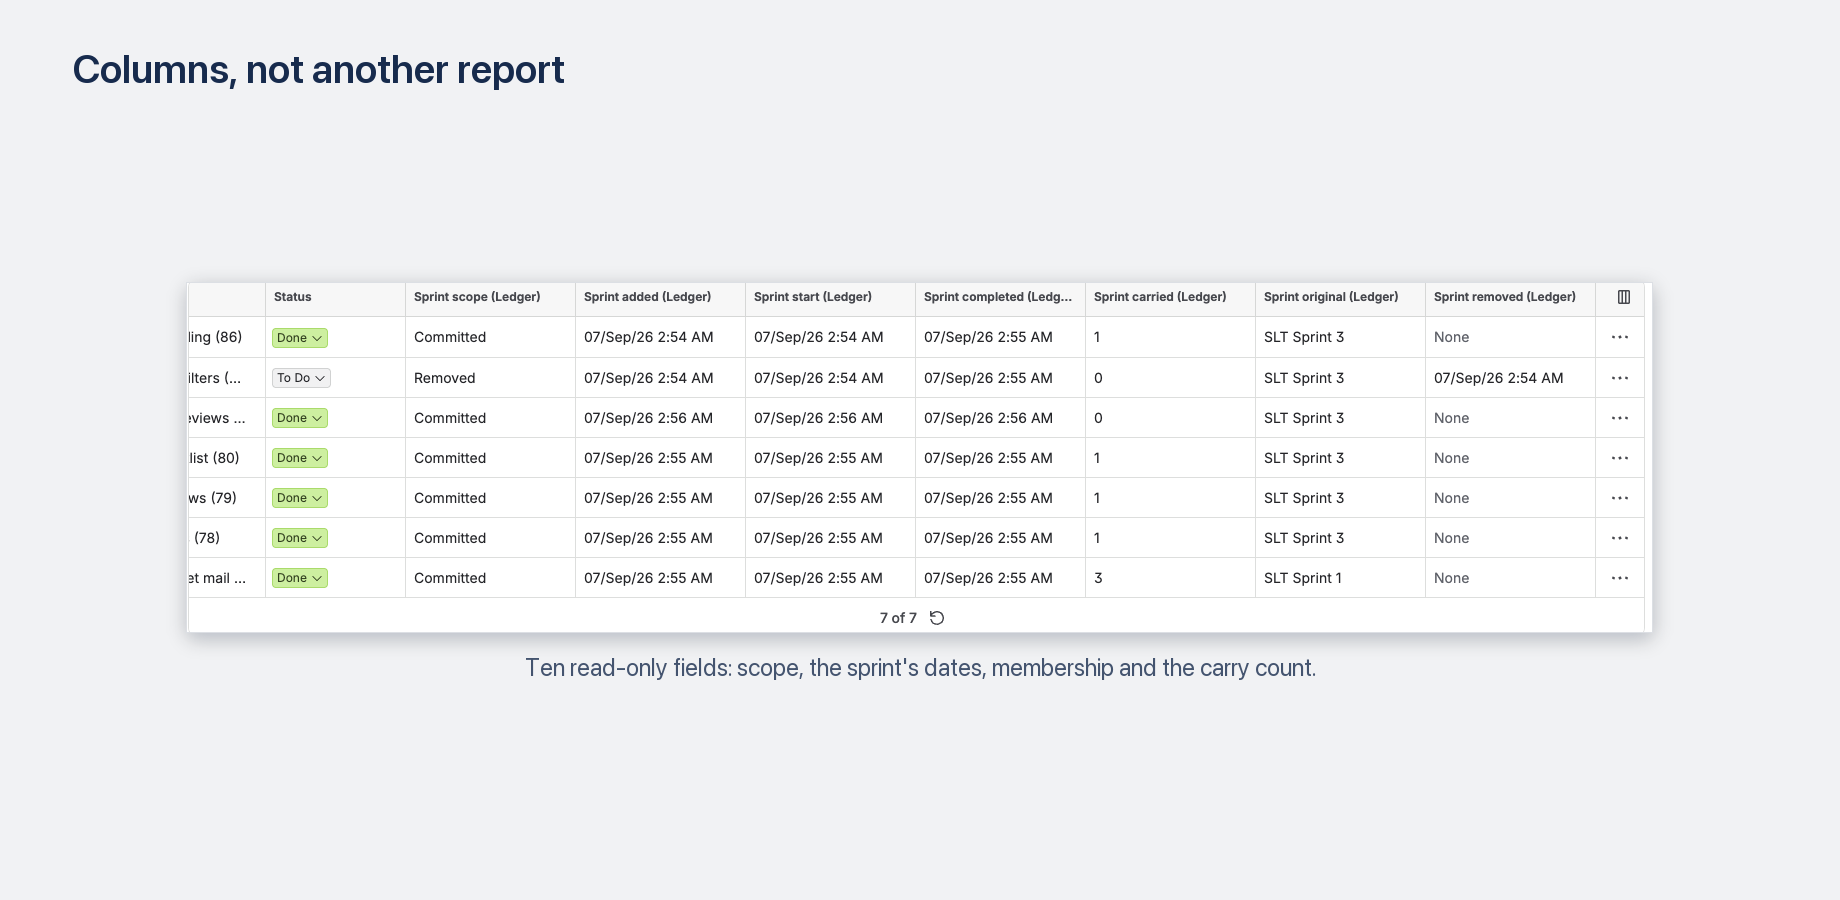Screen dimensions: 1840x900
Task: Open the et mail issue summary
Action: click(218, 578)
